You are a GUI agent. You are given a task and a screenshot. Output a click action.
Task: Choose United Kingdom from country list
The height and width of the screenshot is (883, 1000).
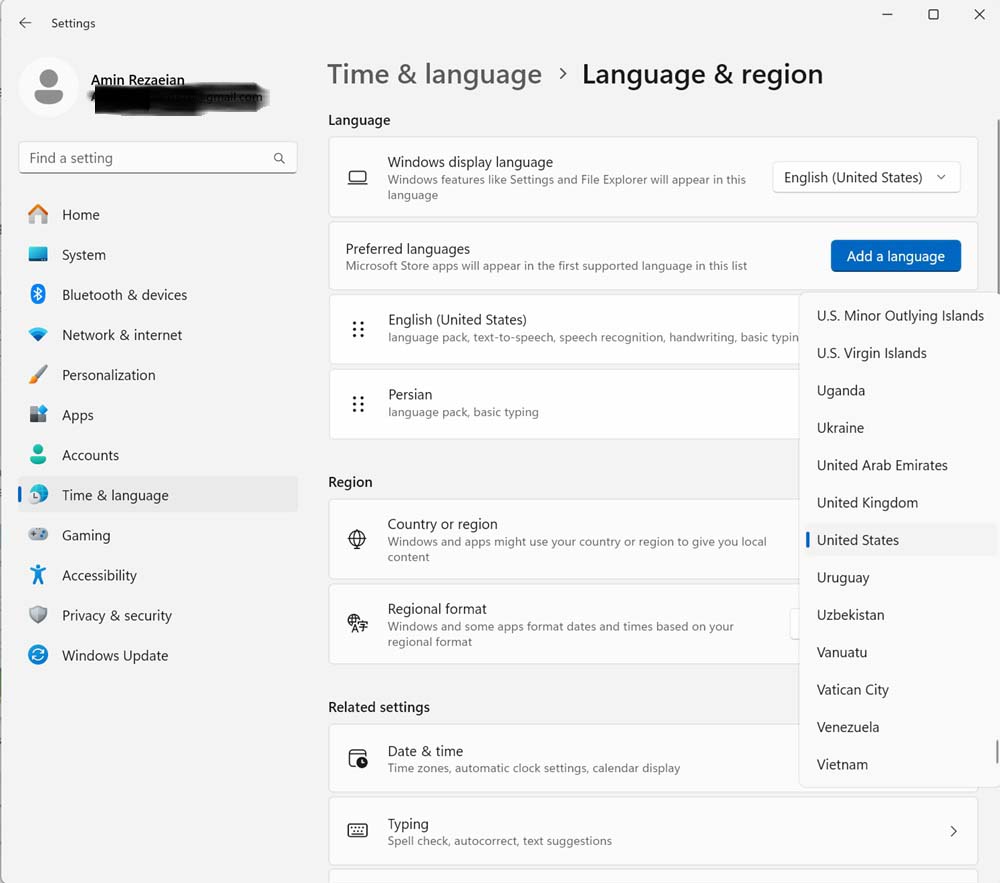click(x=867, y=502)
